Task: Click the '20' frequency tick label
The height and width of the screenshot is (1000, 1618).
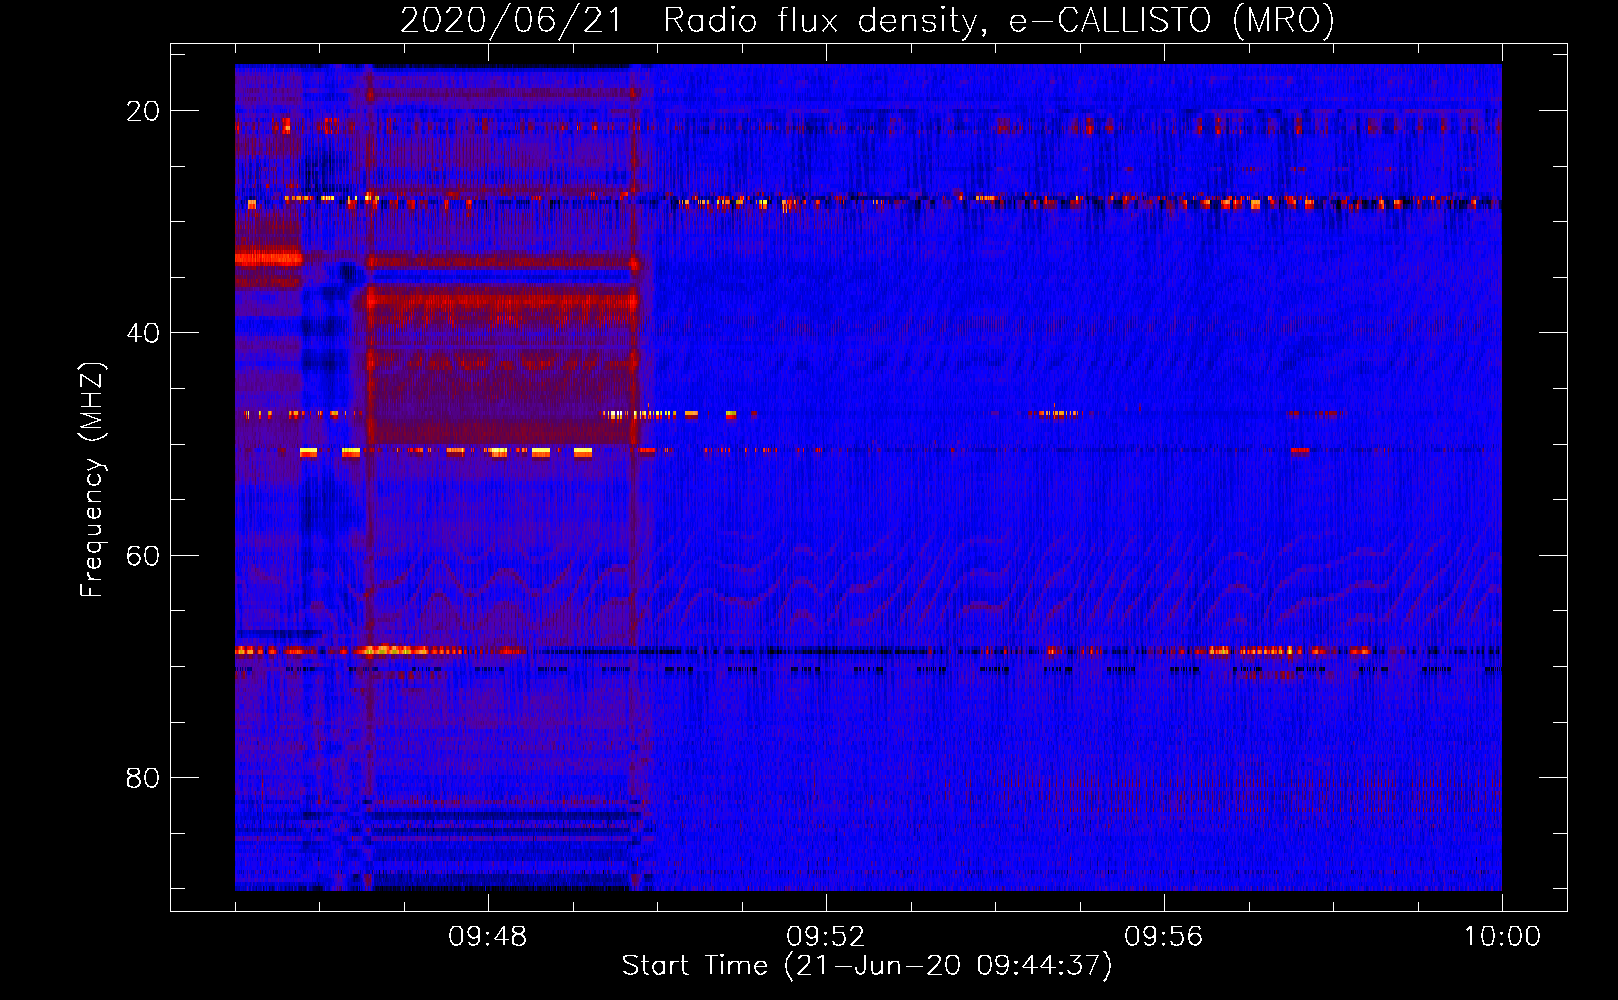Action: pyautogui.click(x=143, y=111)
